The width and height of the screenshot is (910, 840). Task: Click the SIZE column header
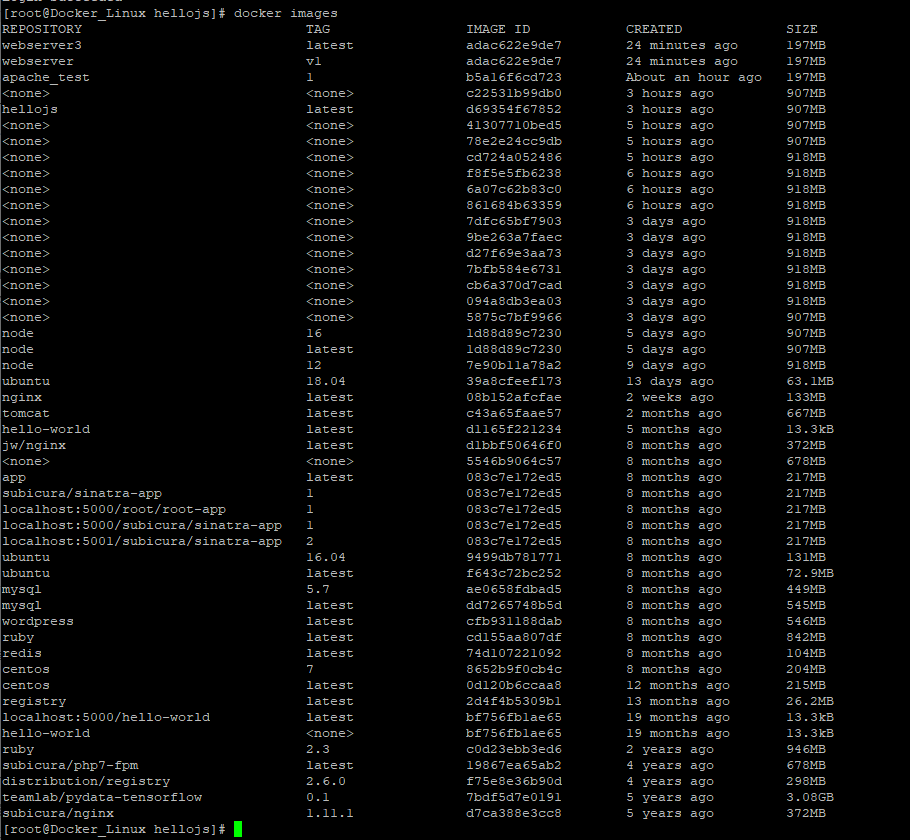(x=802, y=29)
